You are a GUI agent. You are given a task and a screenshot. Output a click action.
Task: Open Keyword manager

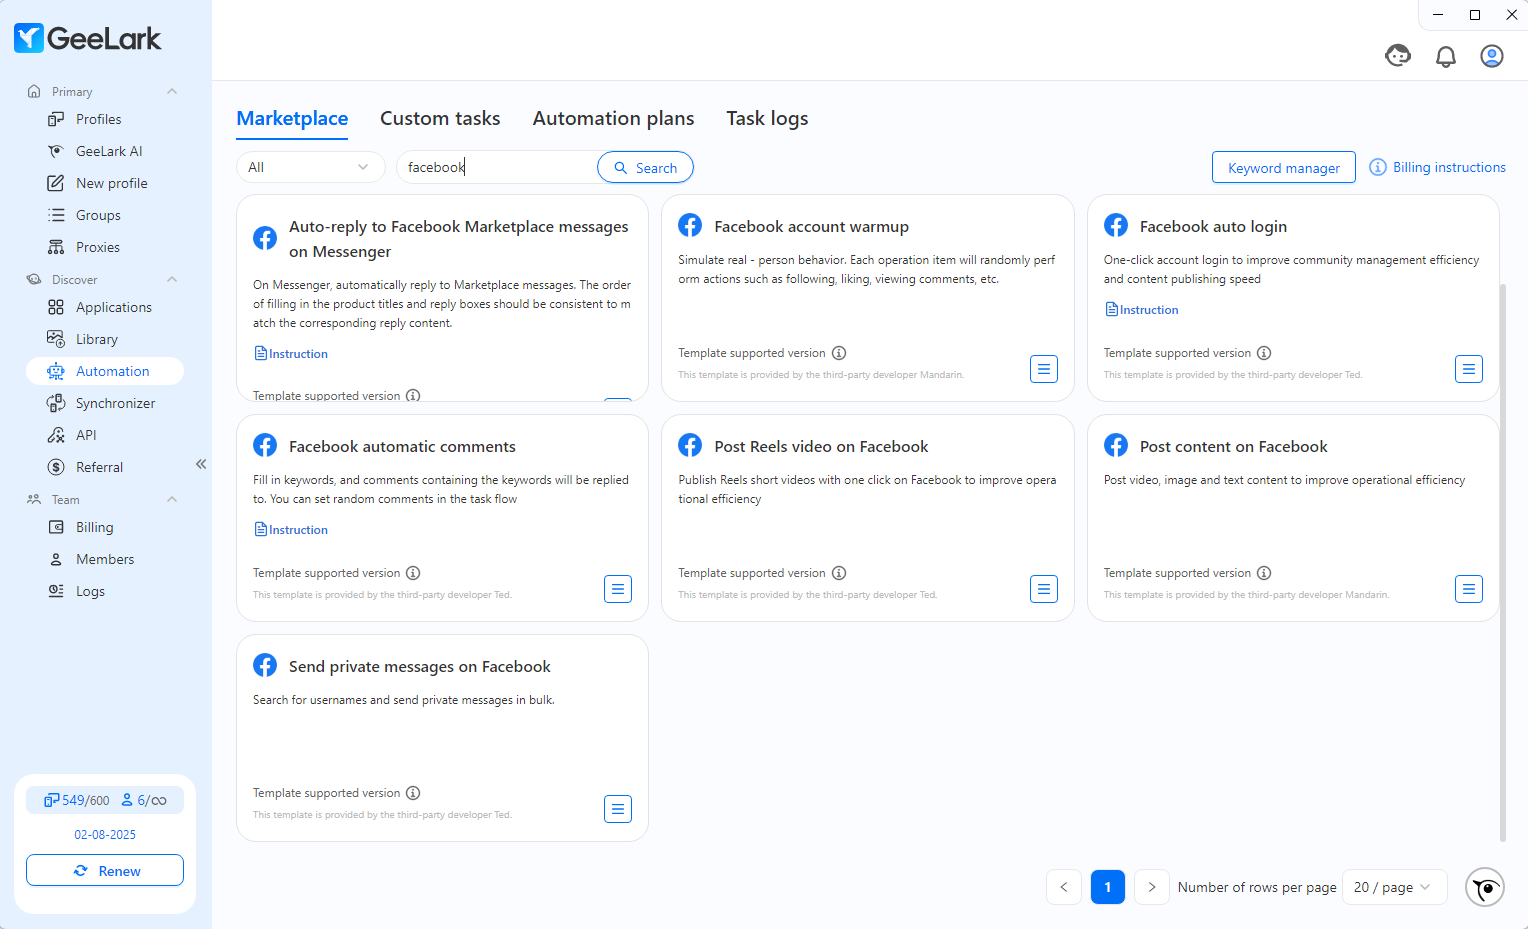[x=1284, y=167]
